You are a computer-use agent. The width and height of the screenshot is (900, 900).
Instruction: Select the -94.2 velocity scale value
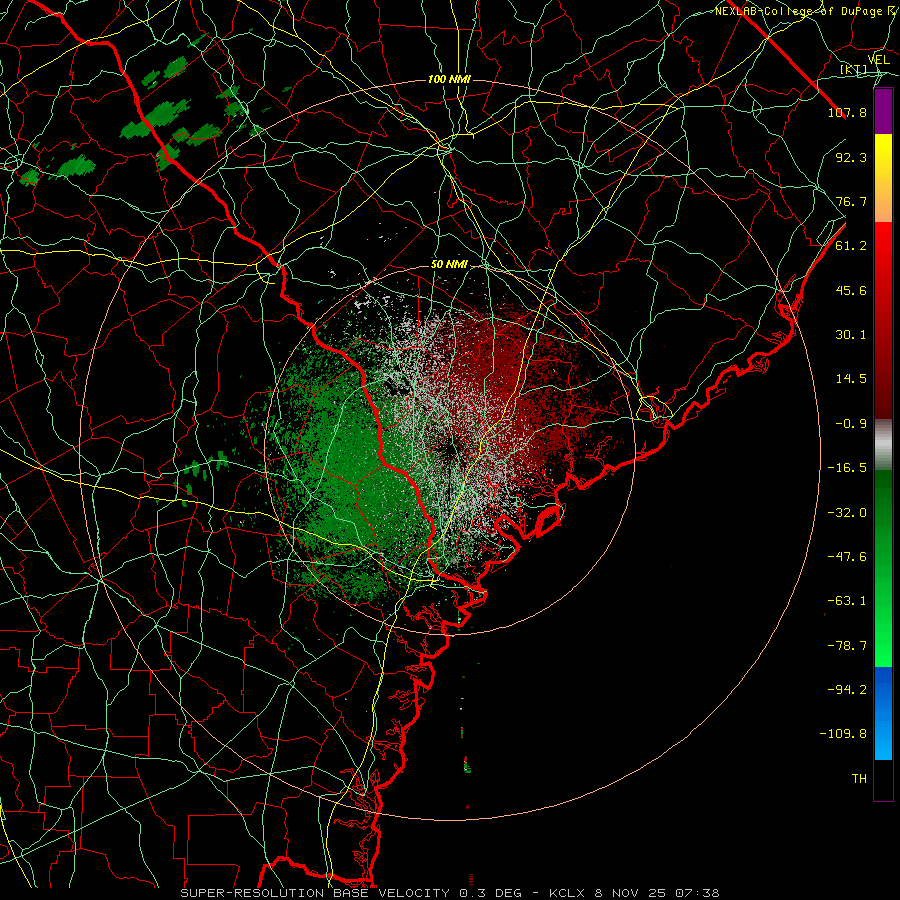(847, 689)
